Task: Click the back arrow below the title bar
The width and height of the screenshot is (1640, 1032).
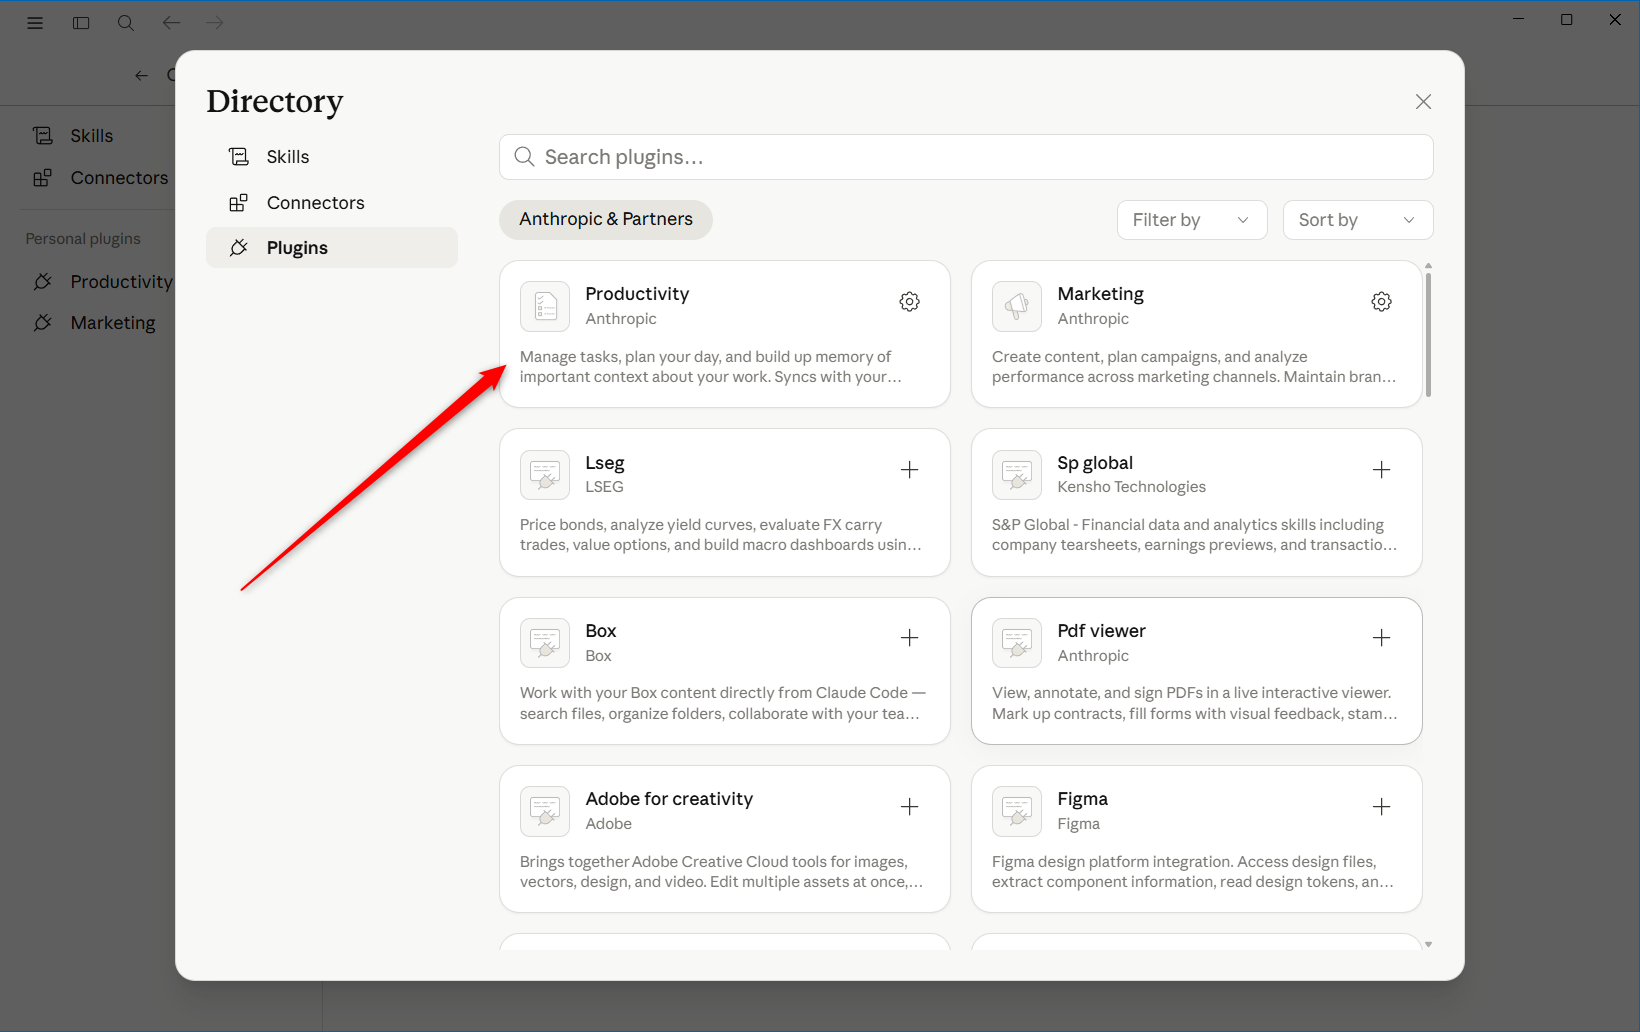Action: coord(142,75)
